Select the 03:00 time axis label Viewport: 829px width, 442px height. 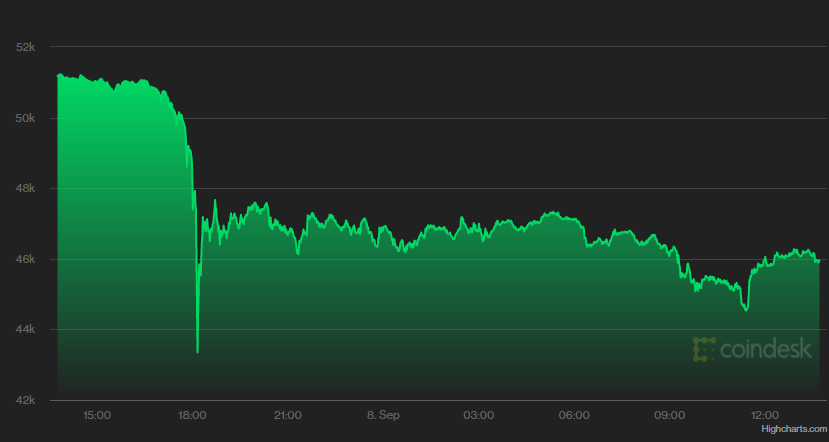pos(478,414)
